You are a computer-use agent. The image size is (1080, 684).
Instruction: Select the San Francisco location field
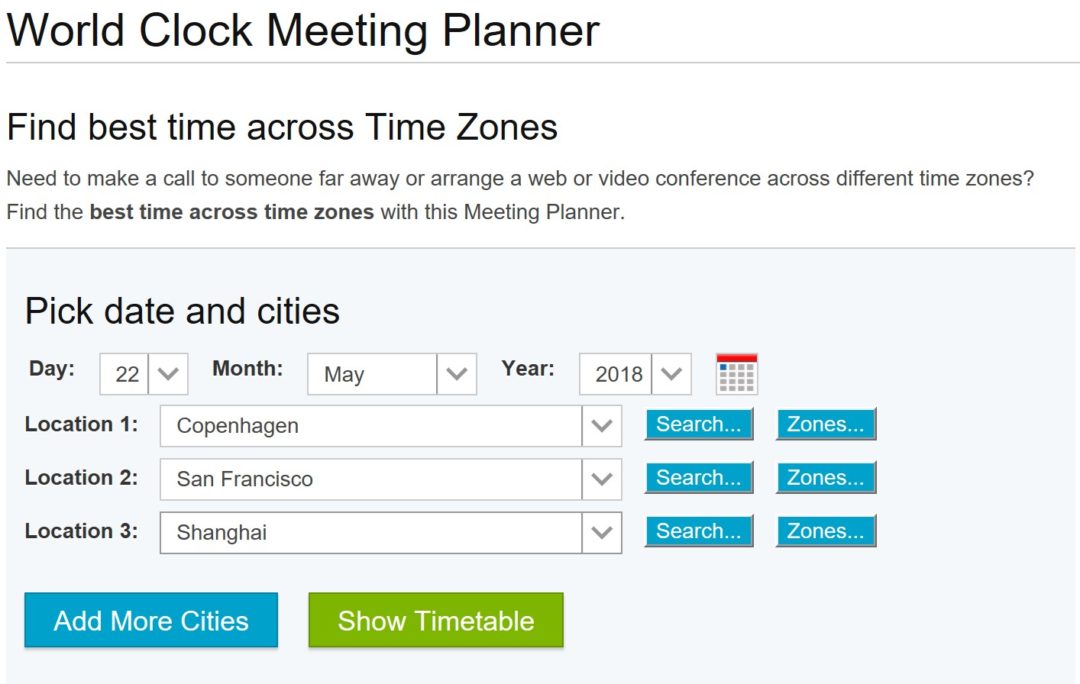coord(370,479)
